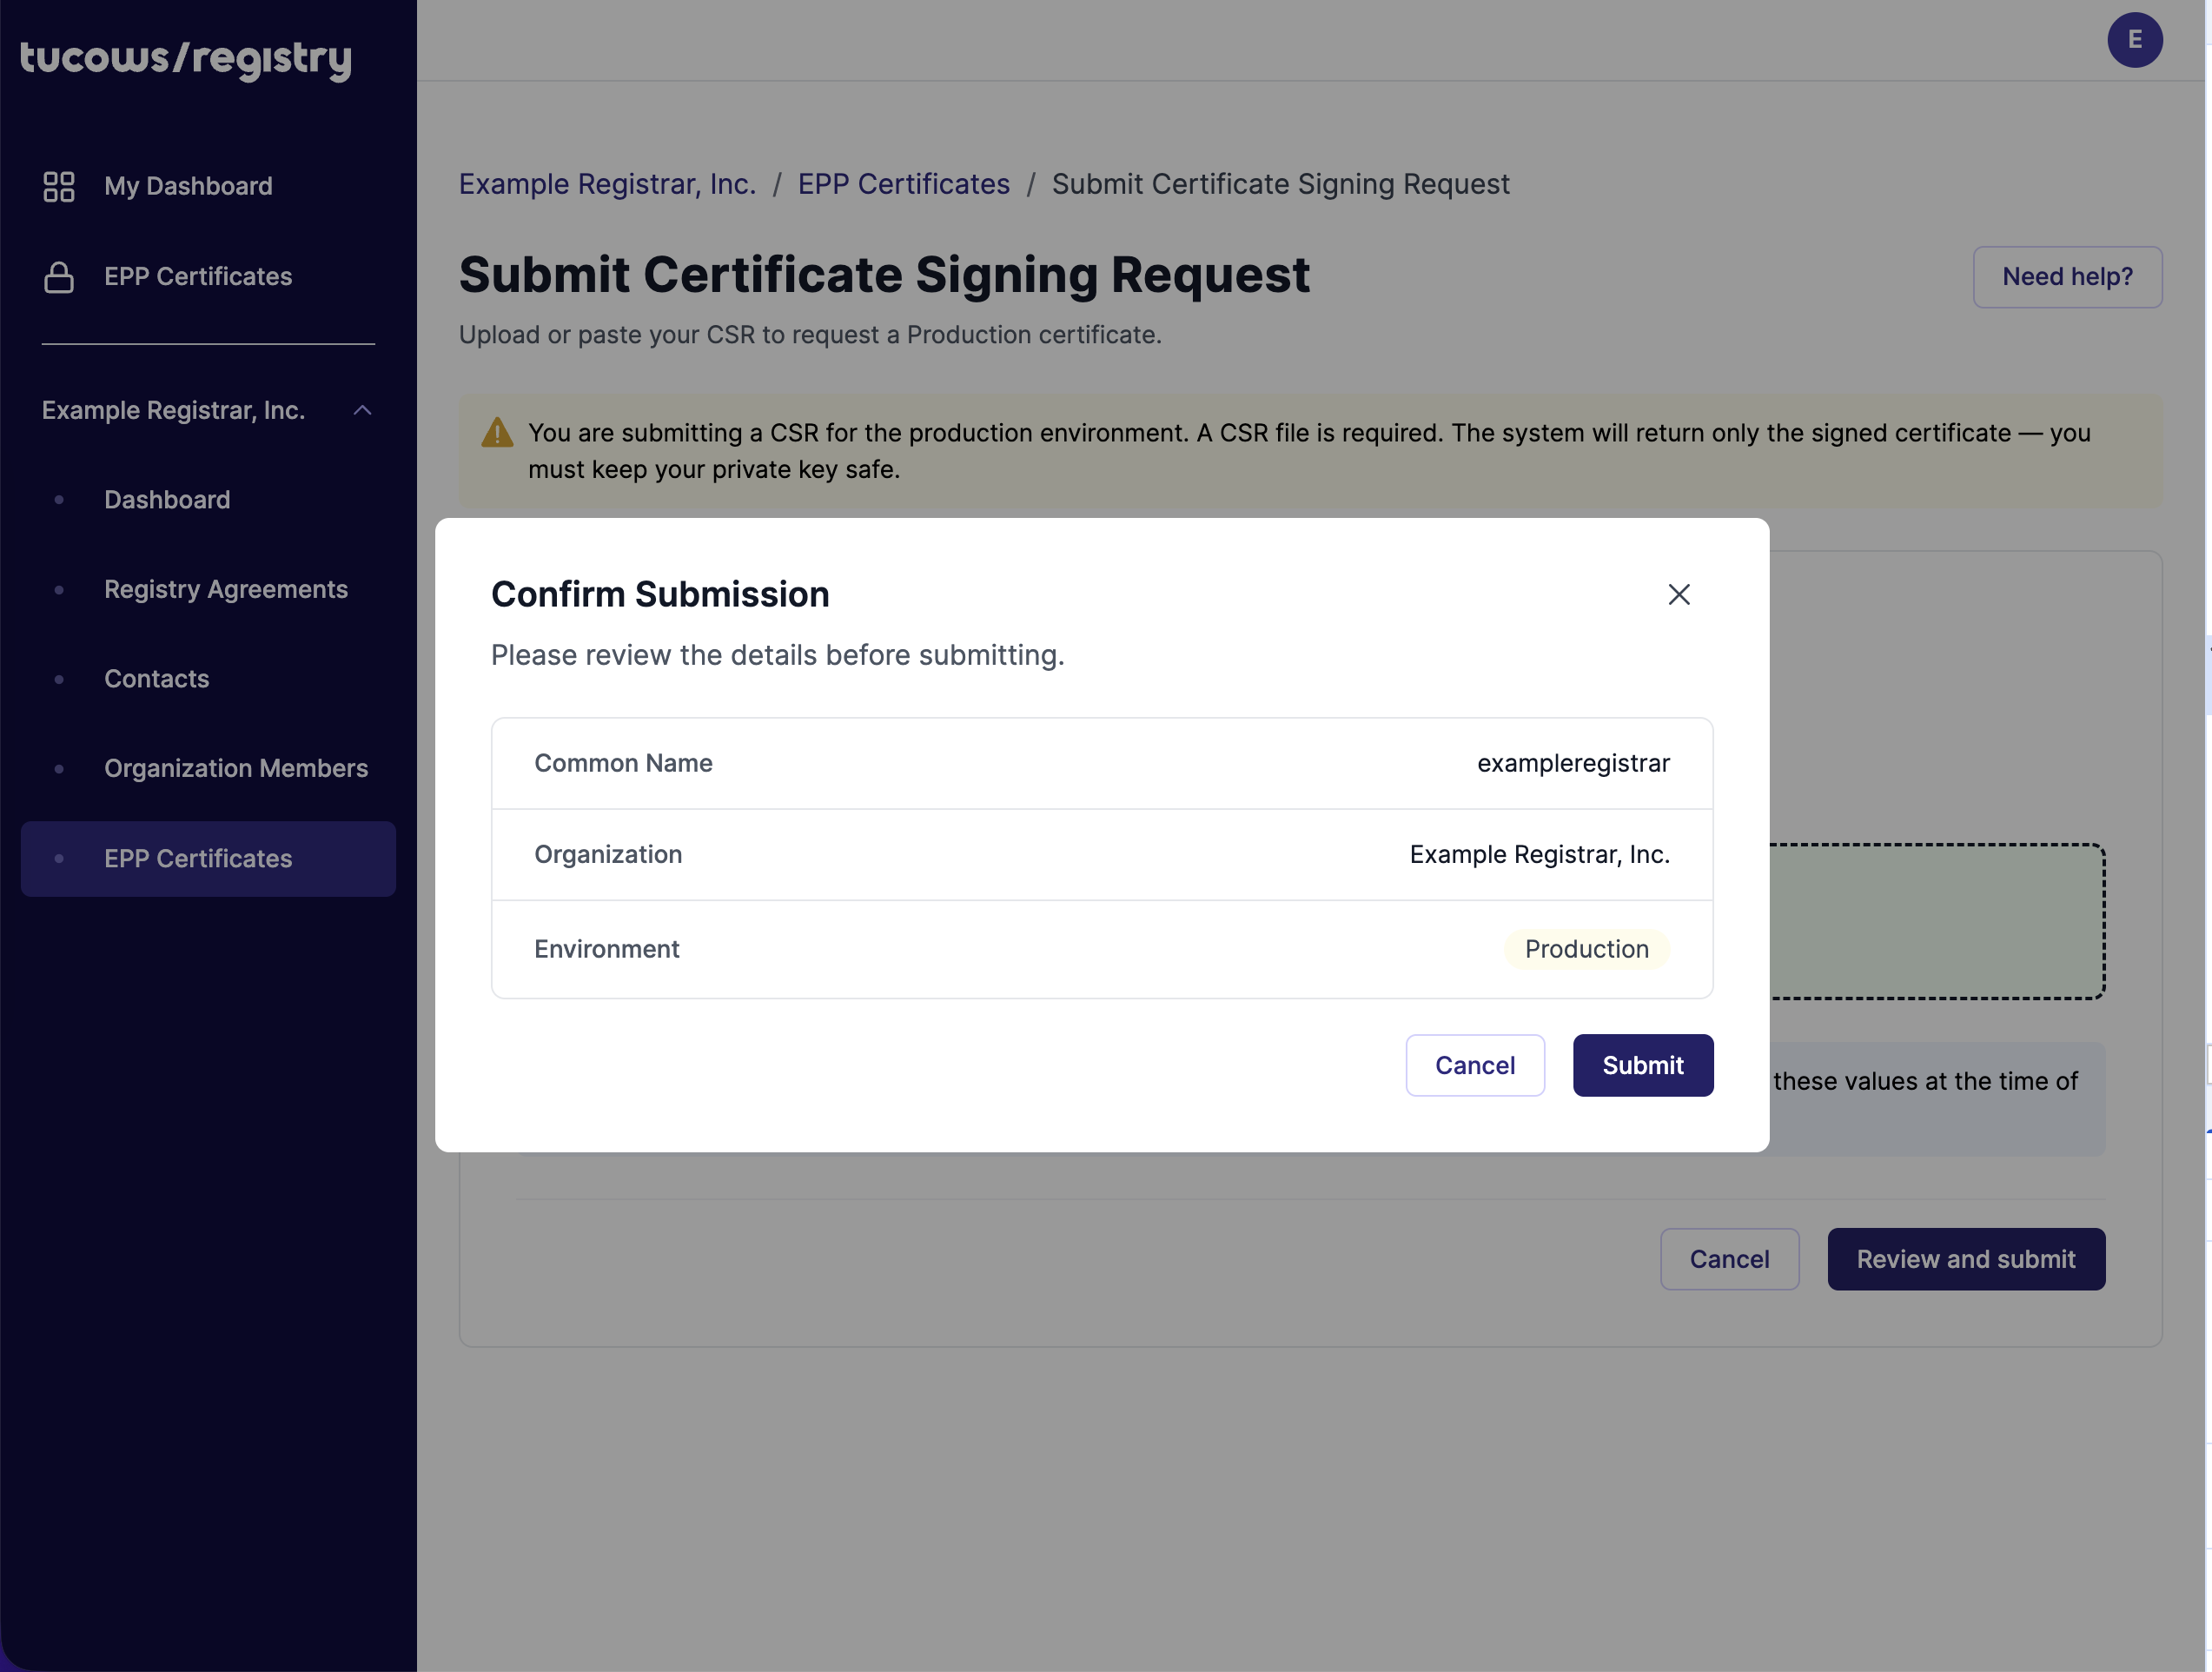Image resolution: width=2212 pixels, height=1672 pixels.
Task: Open Organization Members page
Action: point(236,768)
